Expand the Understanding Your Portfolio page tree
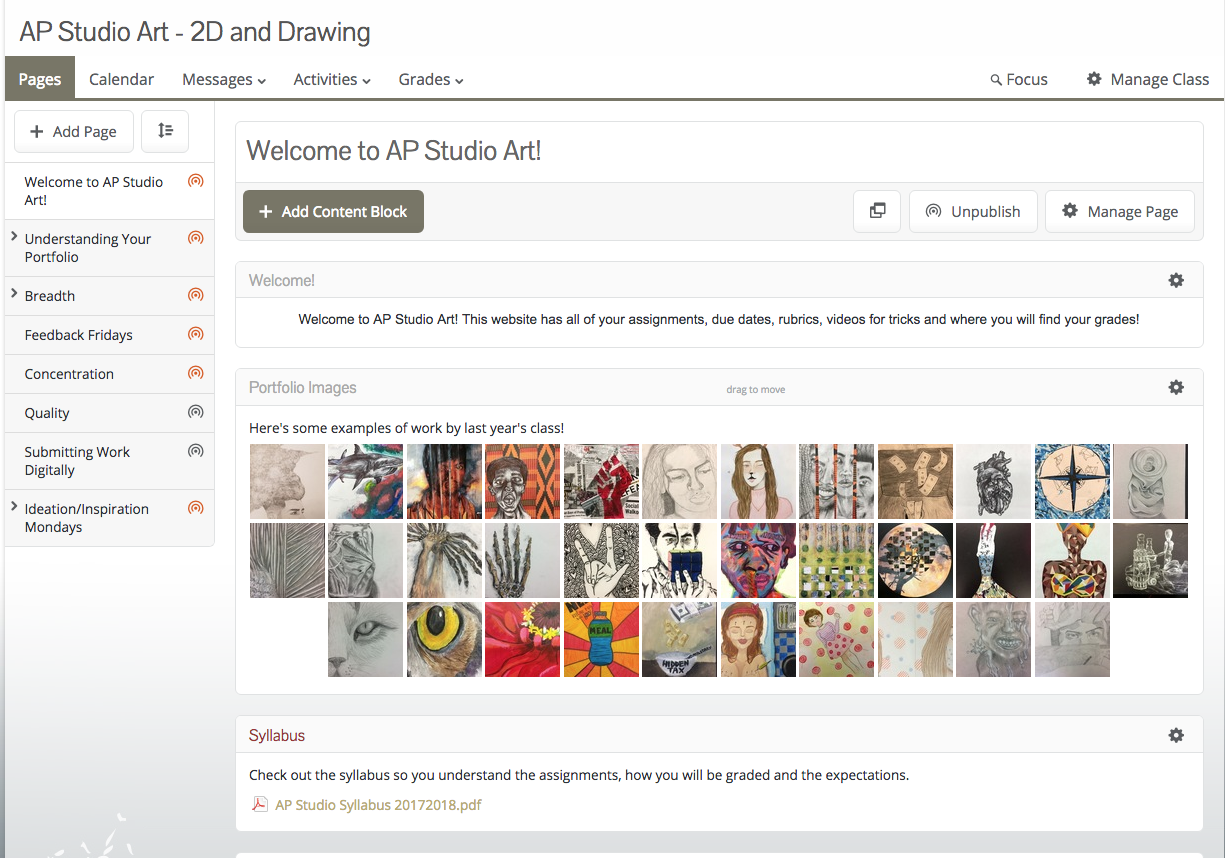 14,237
